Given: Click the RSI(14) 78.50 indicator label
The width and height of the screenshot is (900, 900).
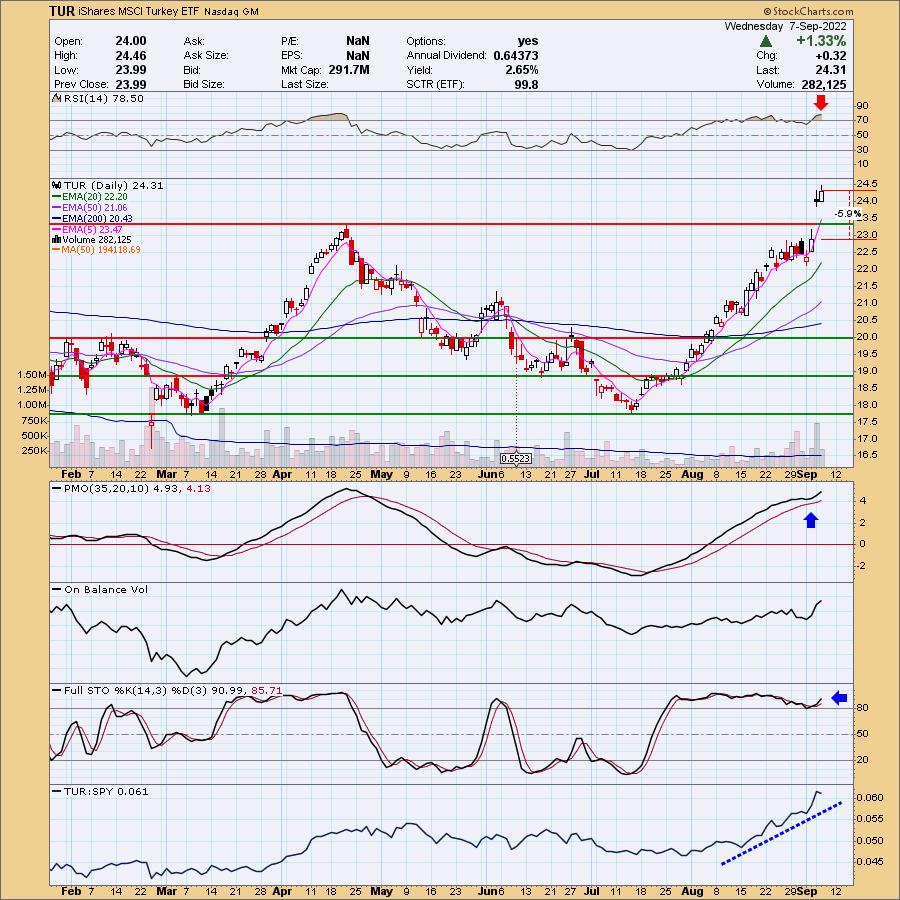Looking at the screenshot, I should click(103, 99).
